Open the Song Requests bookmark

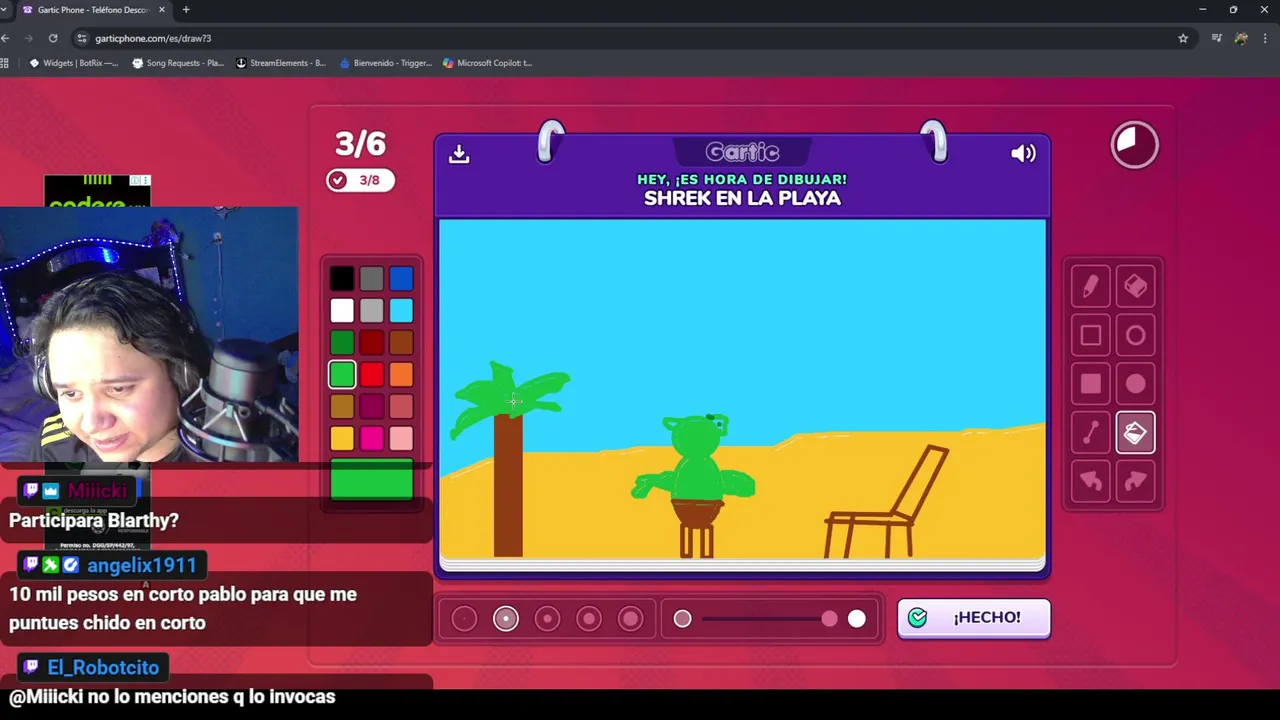pyautogui.click(x=178, y=63)
